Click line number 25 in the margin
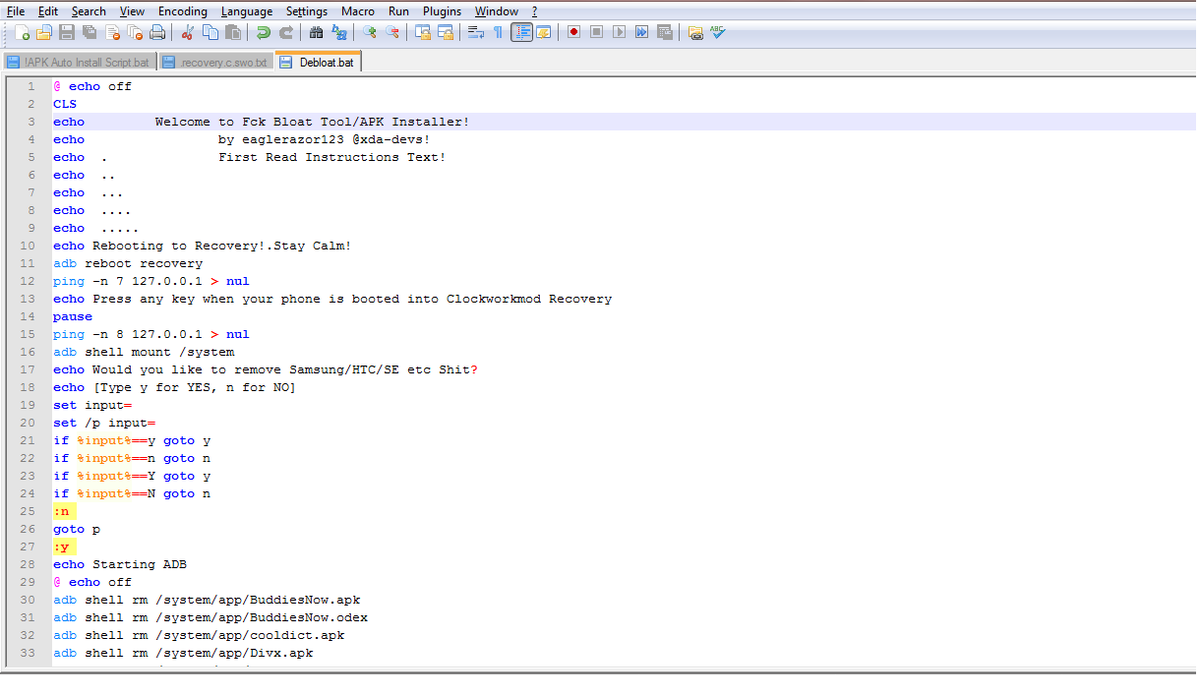Screen dimensions: 1200x675 click(28, 511)
